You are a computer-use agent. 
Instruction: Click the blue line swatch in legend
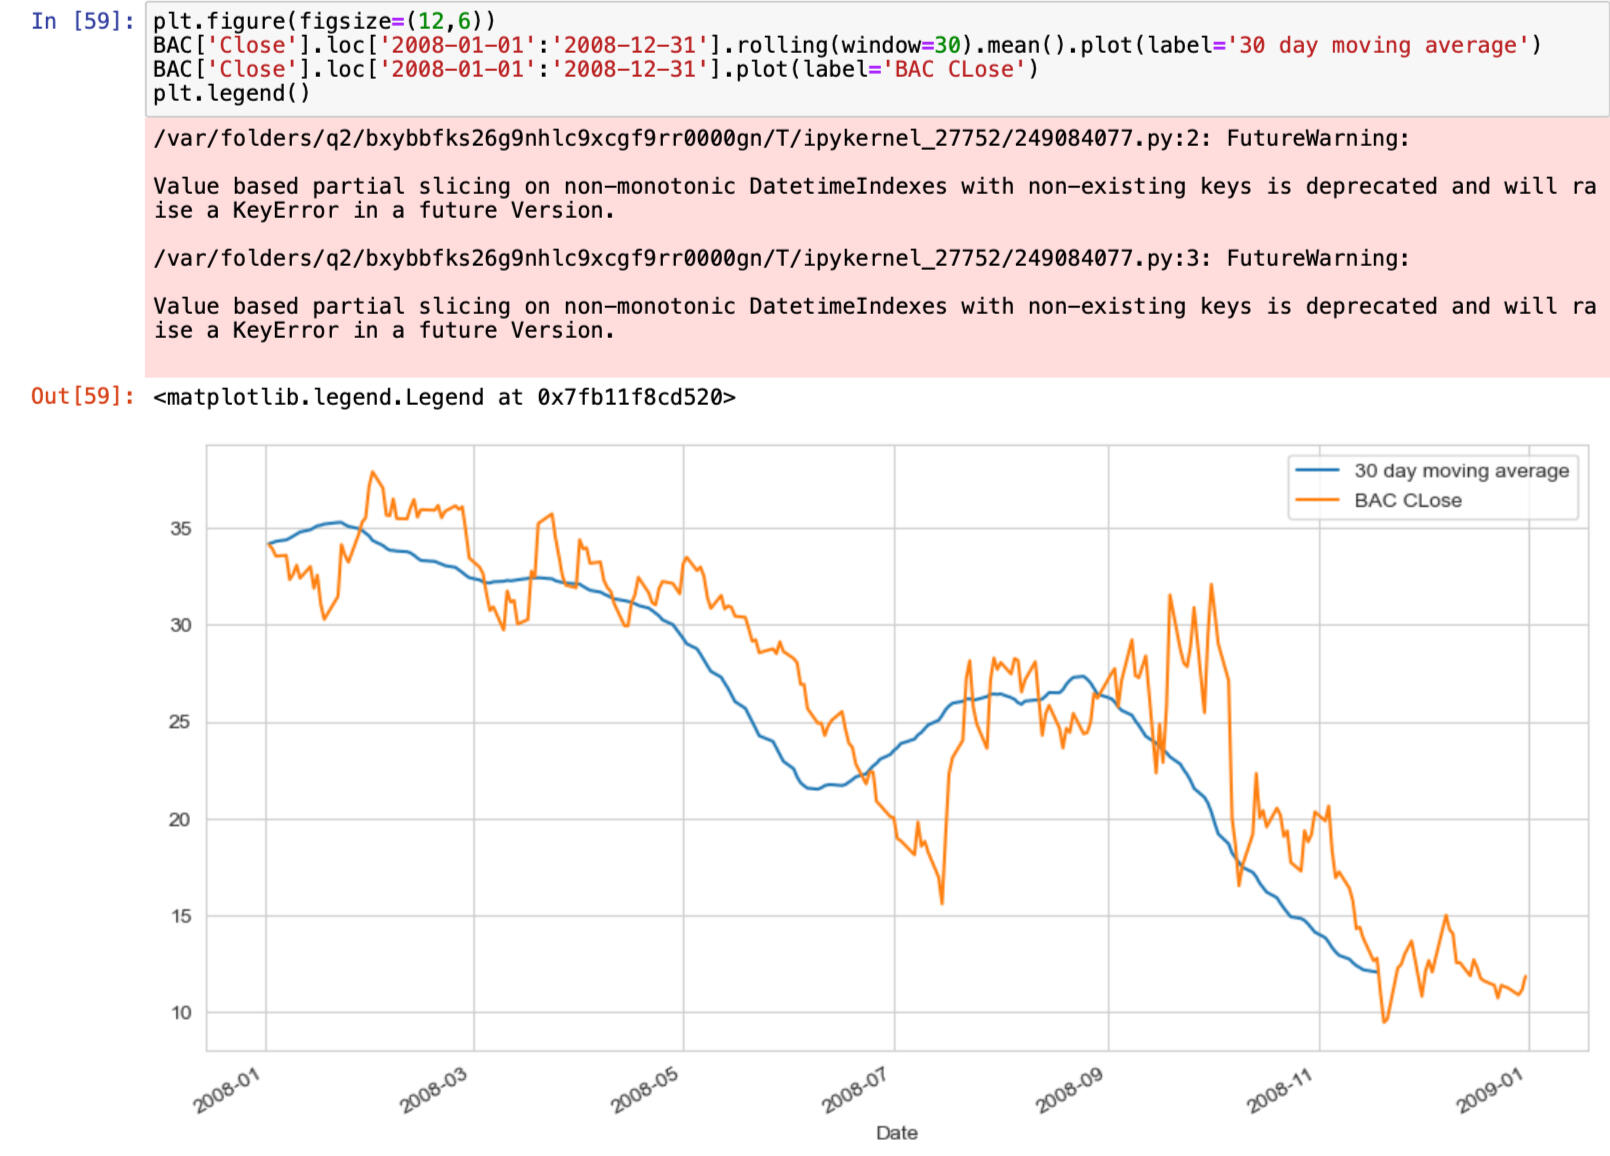[x=1316, y=470]
